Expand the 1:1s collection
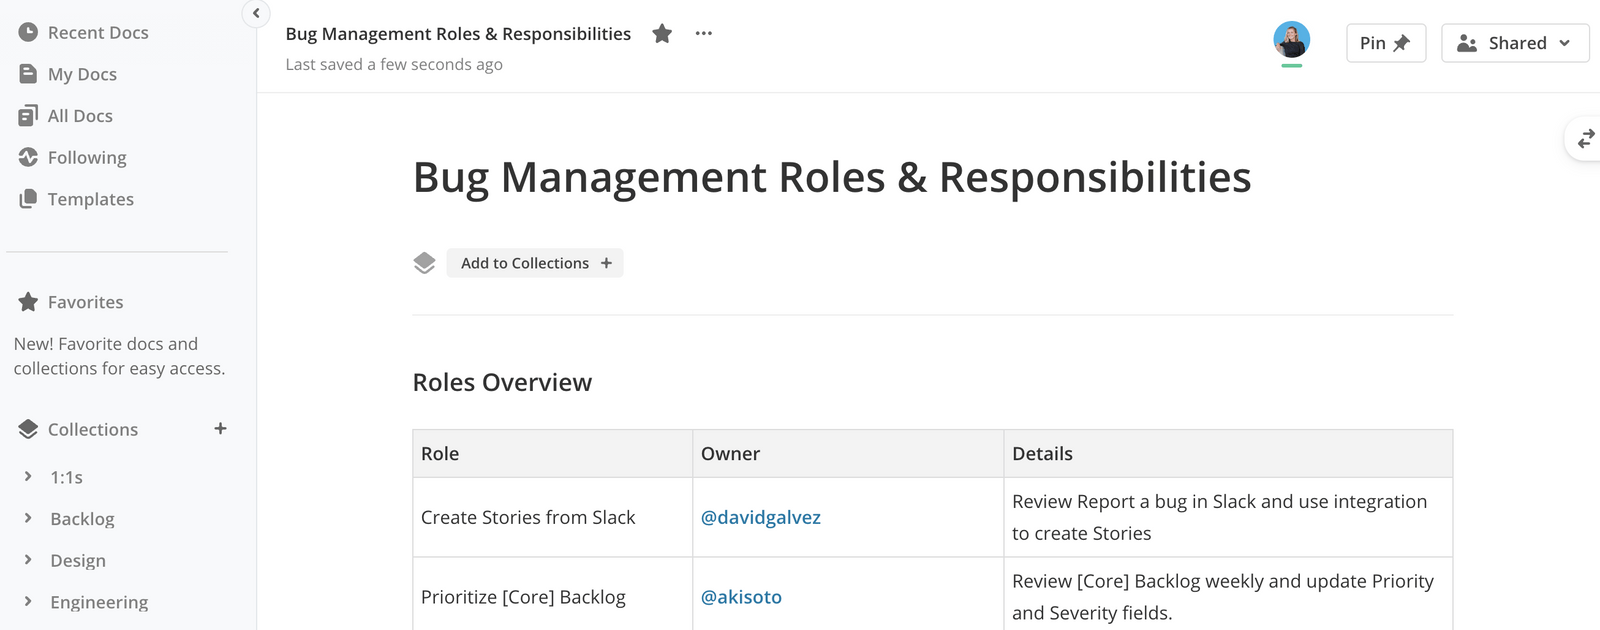The image size is (1600, 630). tap(28, 477)
